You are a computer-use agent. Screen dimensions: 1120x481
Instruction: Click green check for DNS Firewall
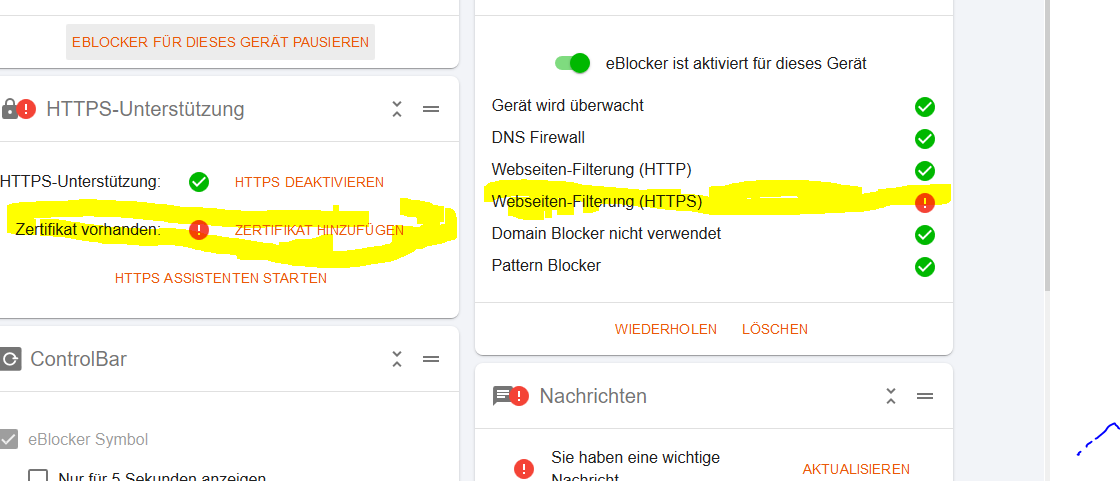coord(925,139)
